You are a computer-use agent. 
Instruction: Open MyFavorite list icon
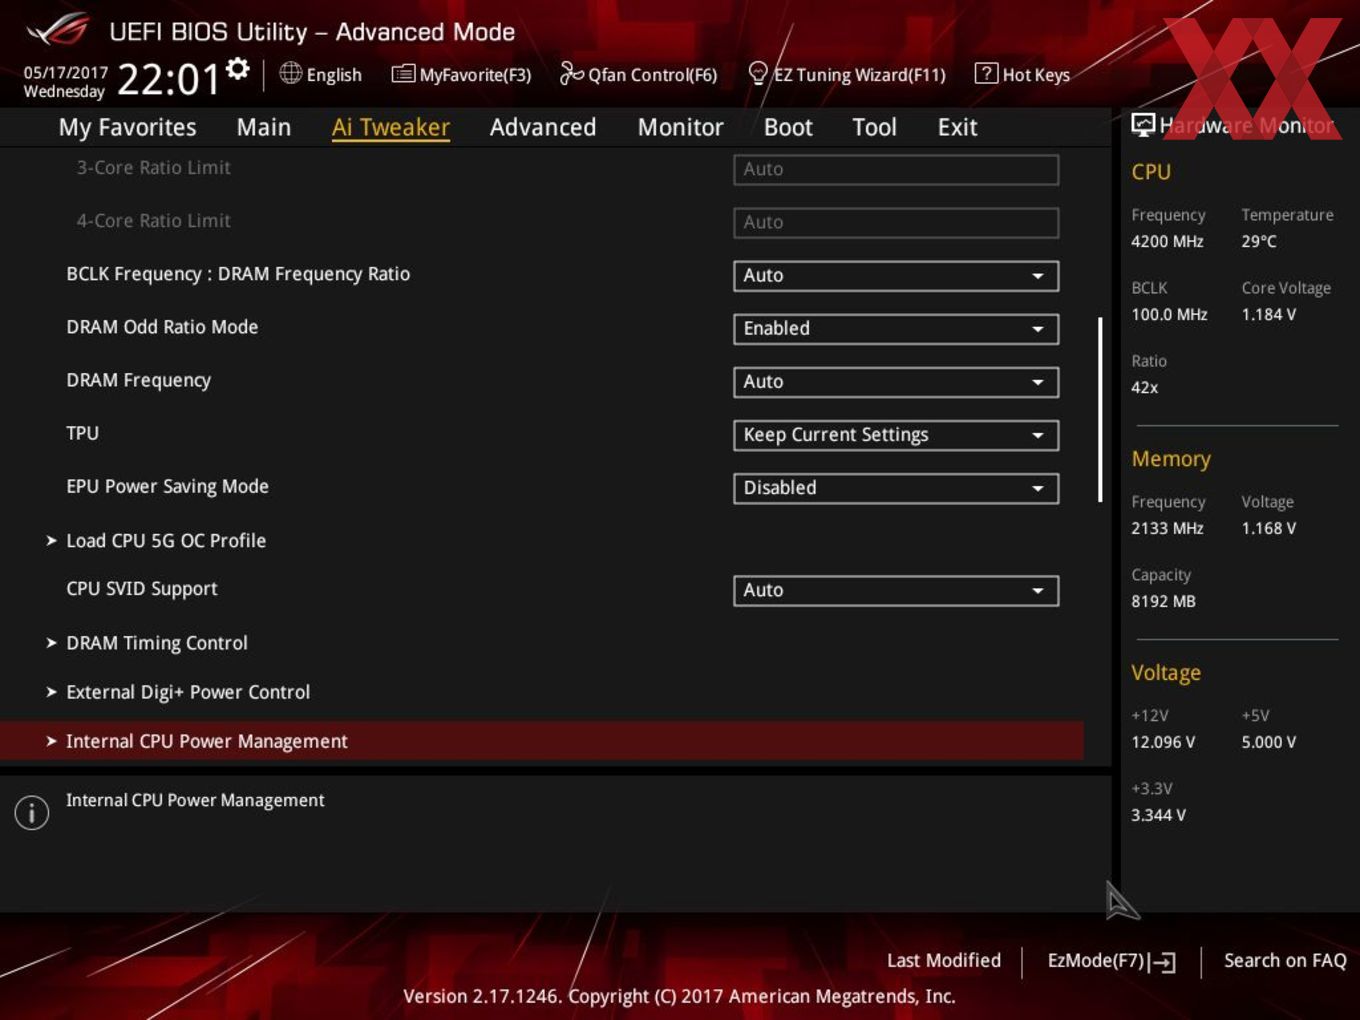pyautogui.click(x=403, y=74)
